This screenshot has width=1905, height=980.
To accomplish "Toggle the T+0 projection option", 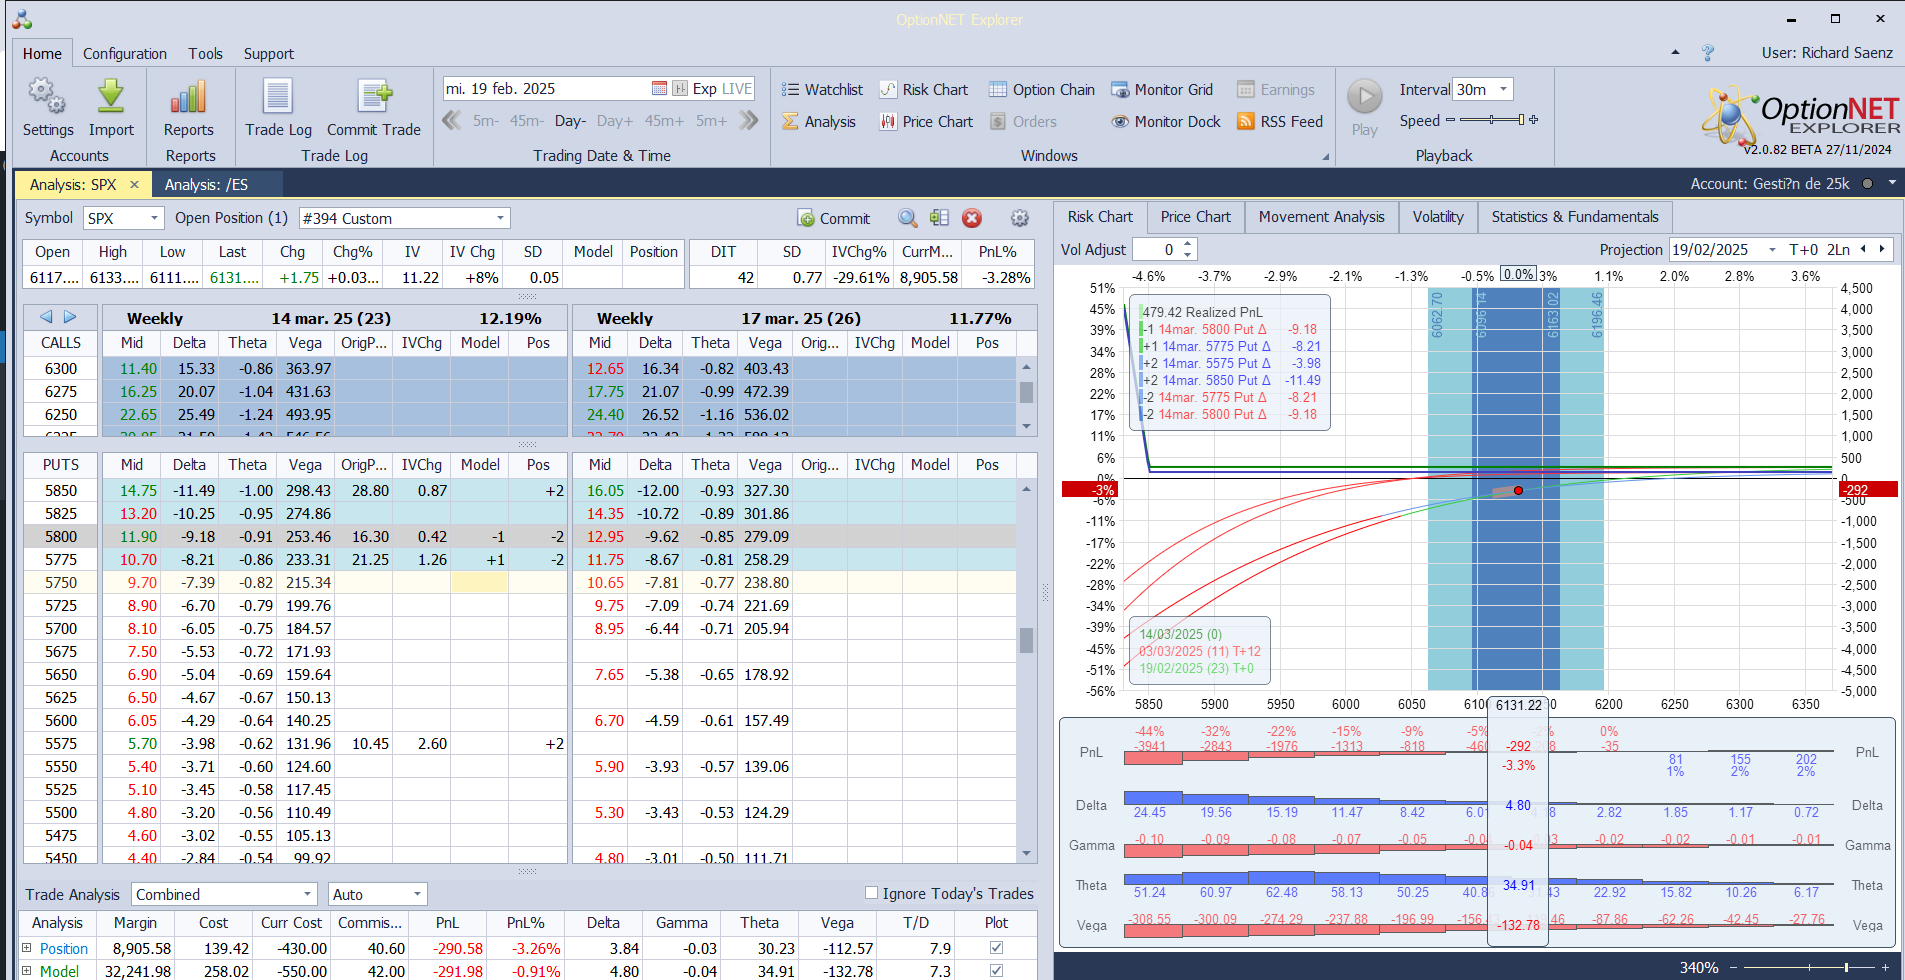I will pyautogui.click(x=1804, y=250).
